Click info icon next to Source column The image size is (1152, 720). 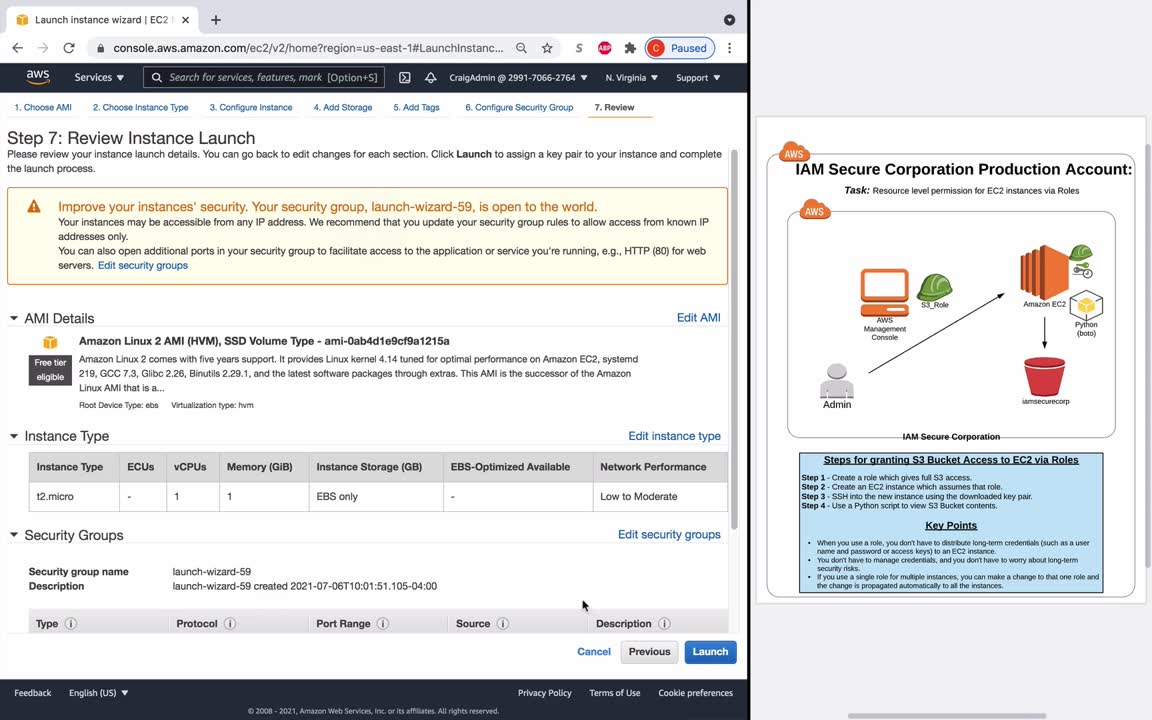tap(503, 623)
